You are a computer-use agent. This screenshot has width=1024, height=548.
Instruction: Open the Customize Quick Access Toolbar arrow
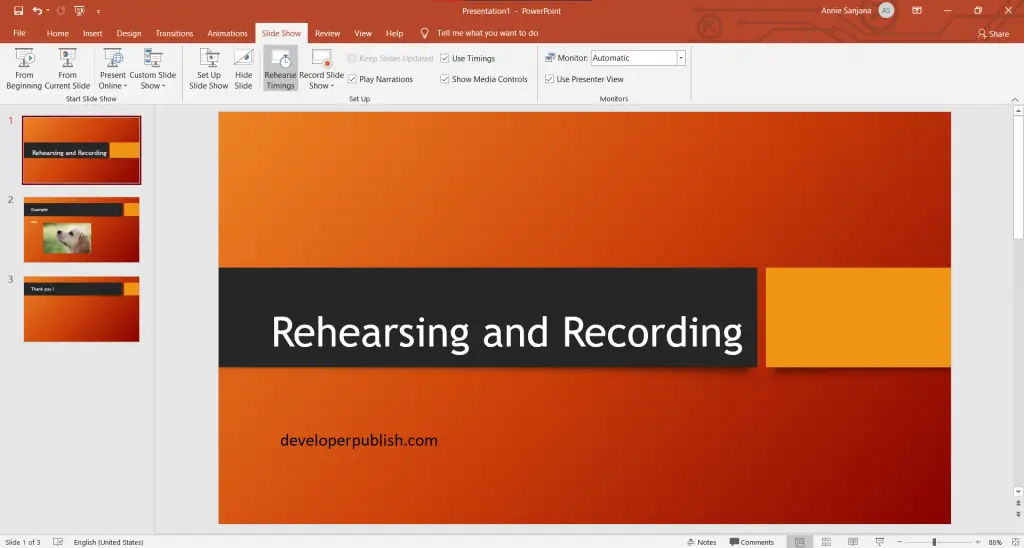click(x=98, y=11)
